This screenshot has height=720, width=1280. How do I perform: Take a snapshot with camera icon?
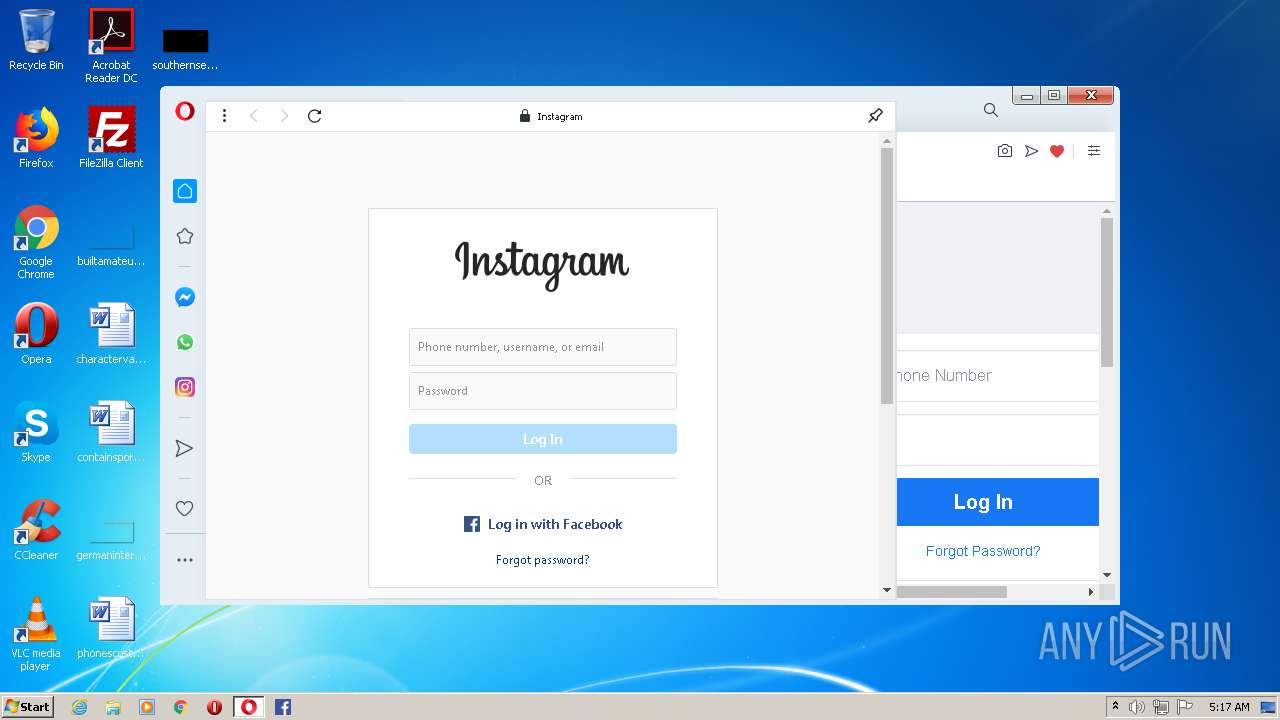click(1005, 151)
